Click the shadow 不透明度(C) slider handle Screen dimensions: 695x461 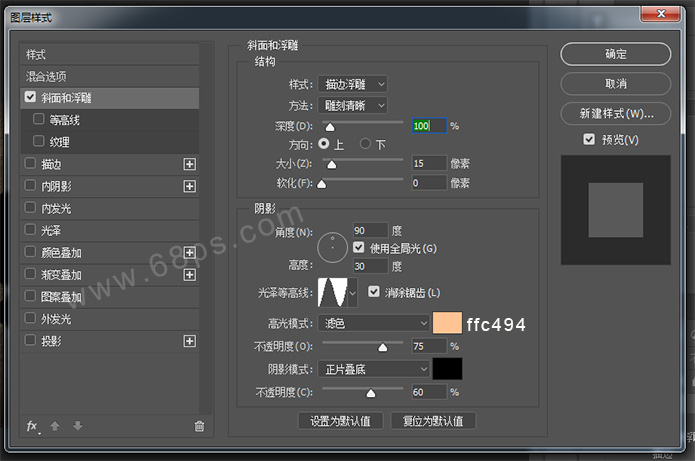(x=371, y=394)
